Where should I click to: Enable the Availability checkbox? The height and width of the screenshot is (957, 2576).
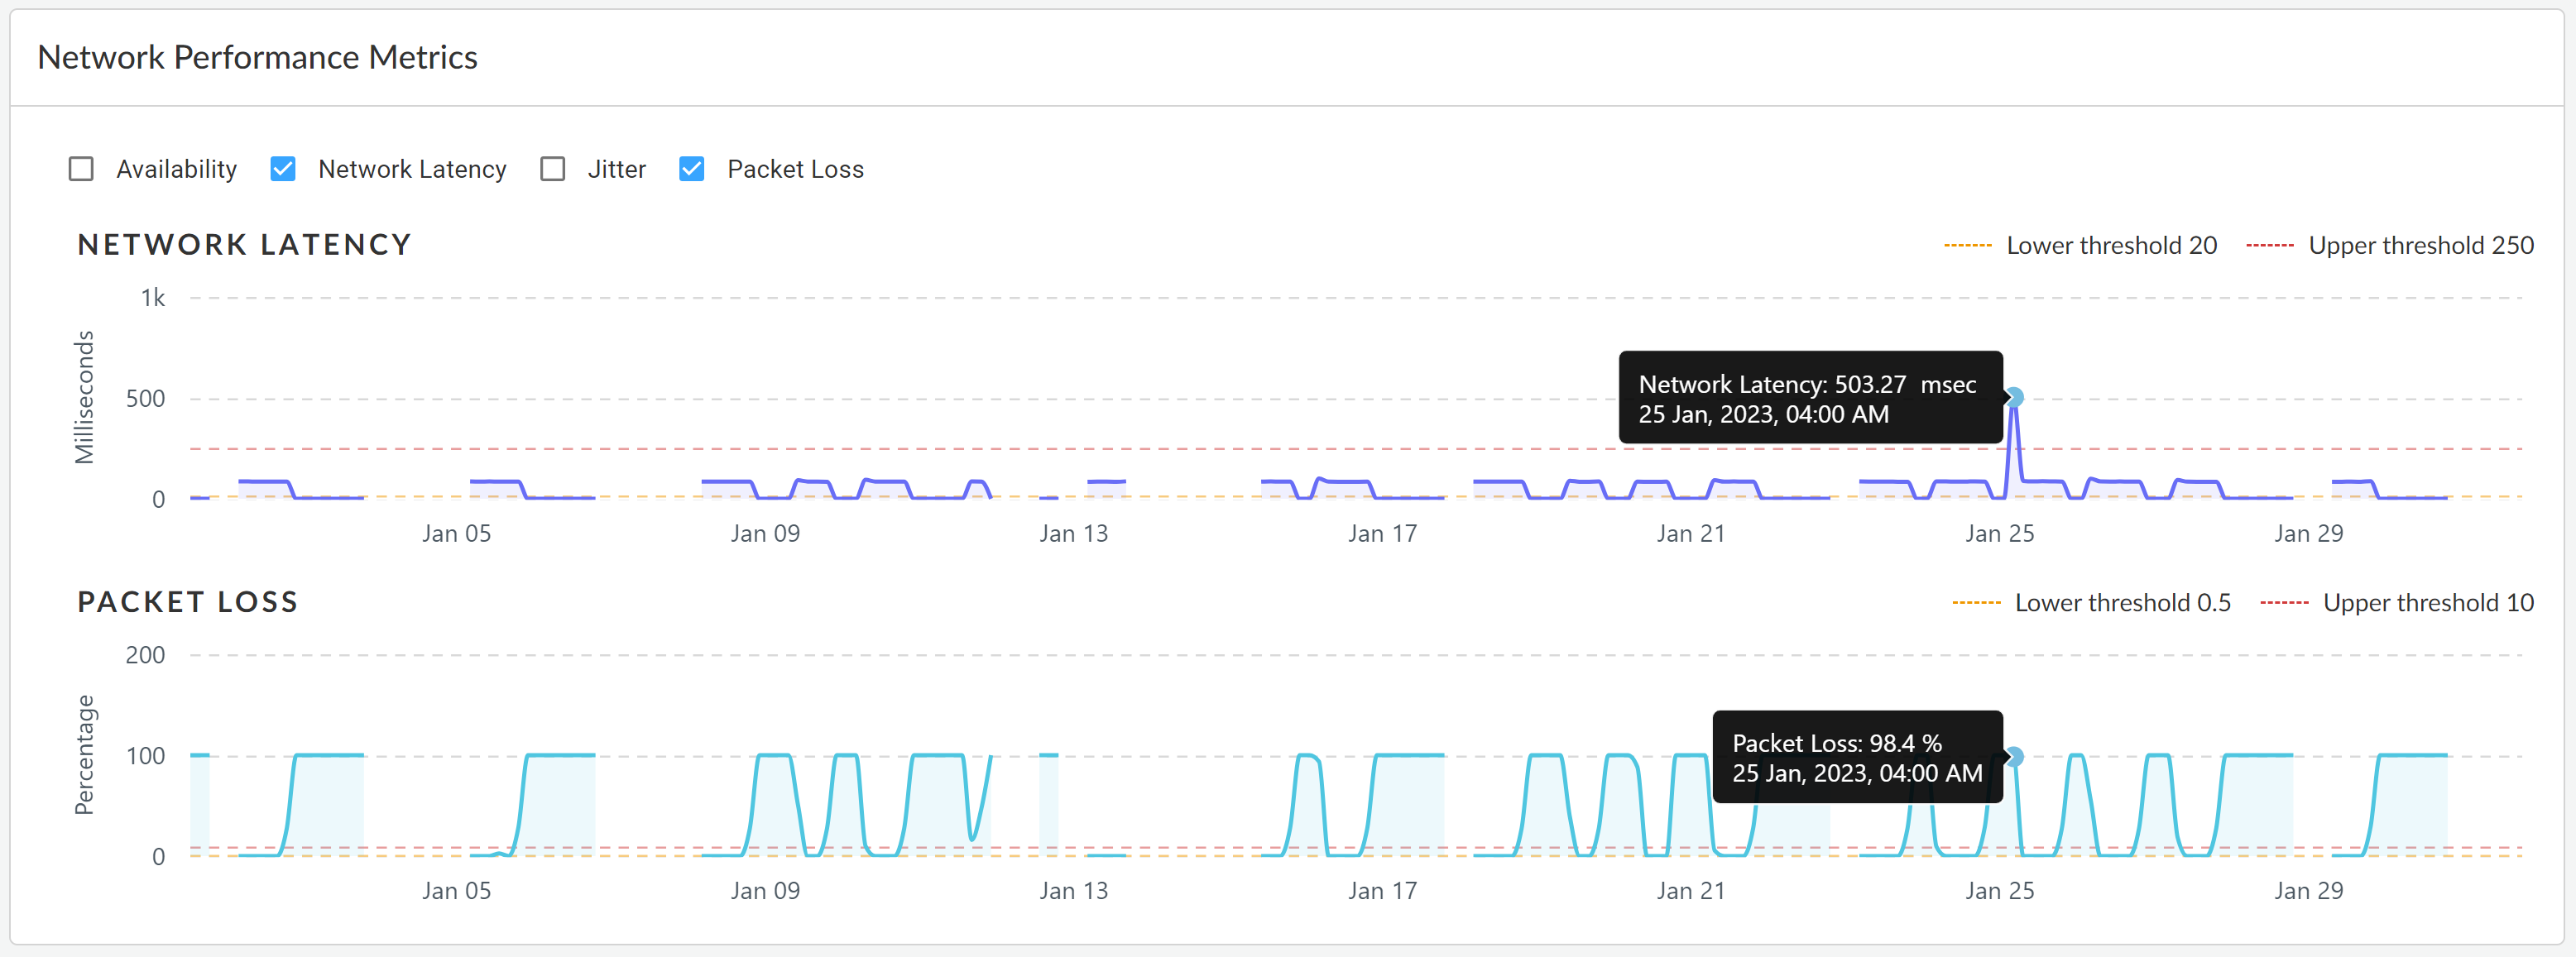(81, 169)
